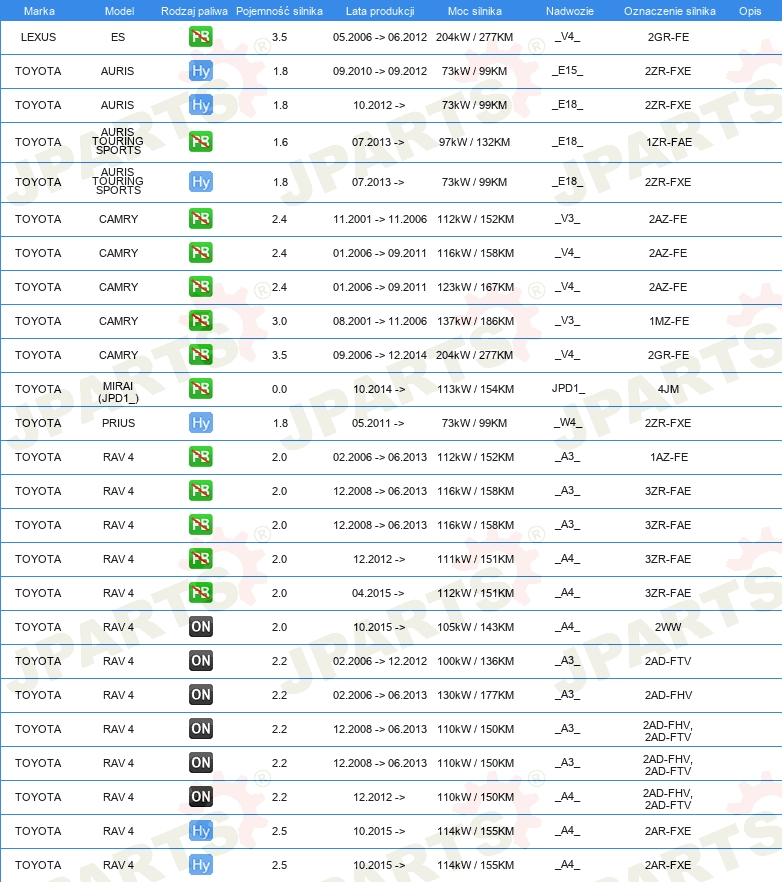This screenshot has height=882, width=782.
Task: Select the Nadwozie column header
Action: (x=570, y=11)
